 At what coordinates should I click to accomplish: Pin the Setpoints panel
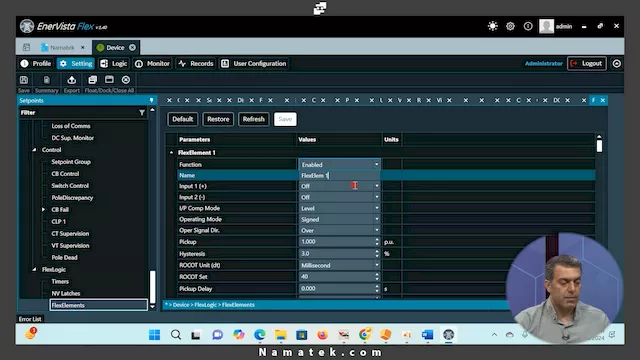tap(151, 100)
